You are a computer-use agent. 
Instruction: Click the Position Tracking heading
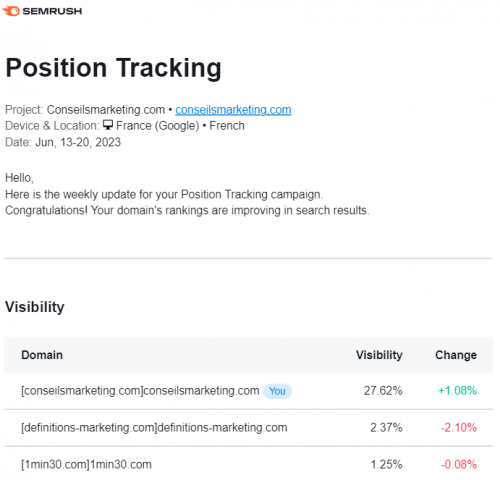[x=113, y=68]
